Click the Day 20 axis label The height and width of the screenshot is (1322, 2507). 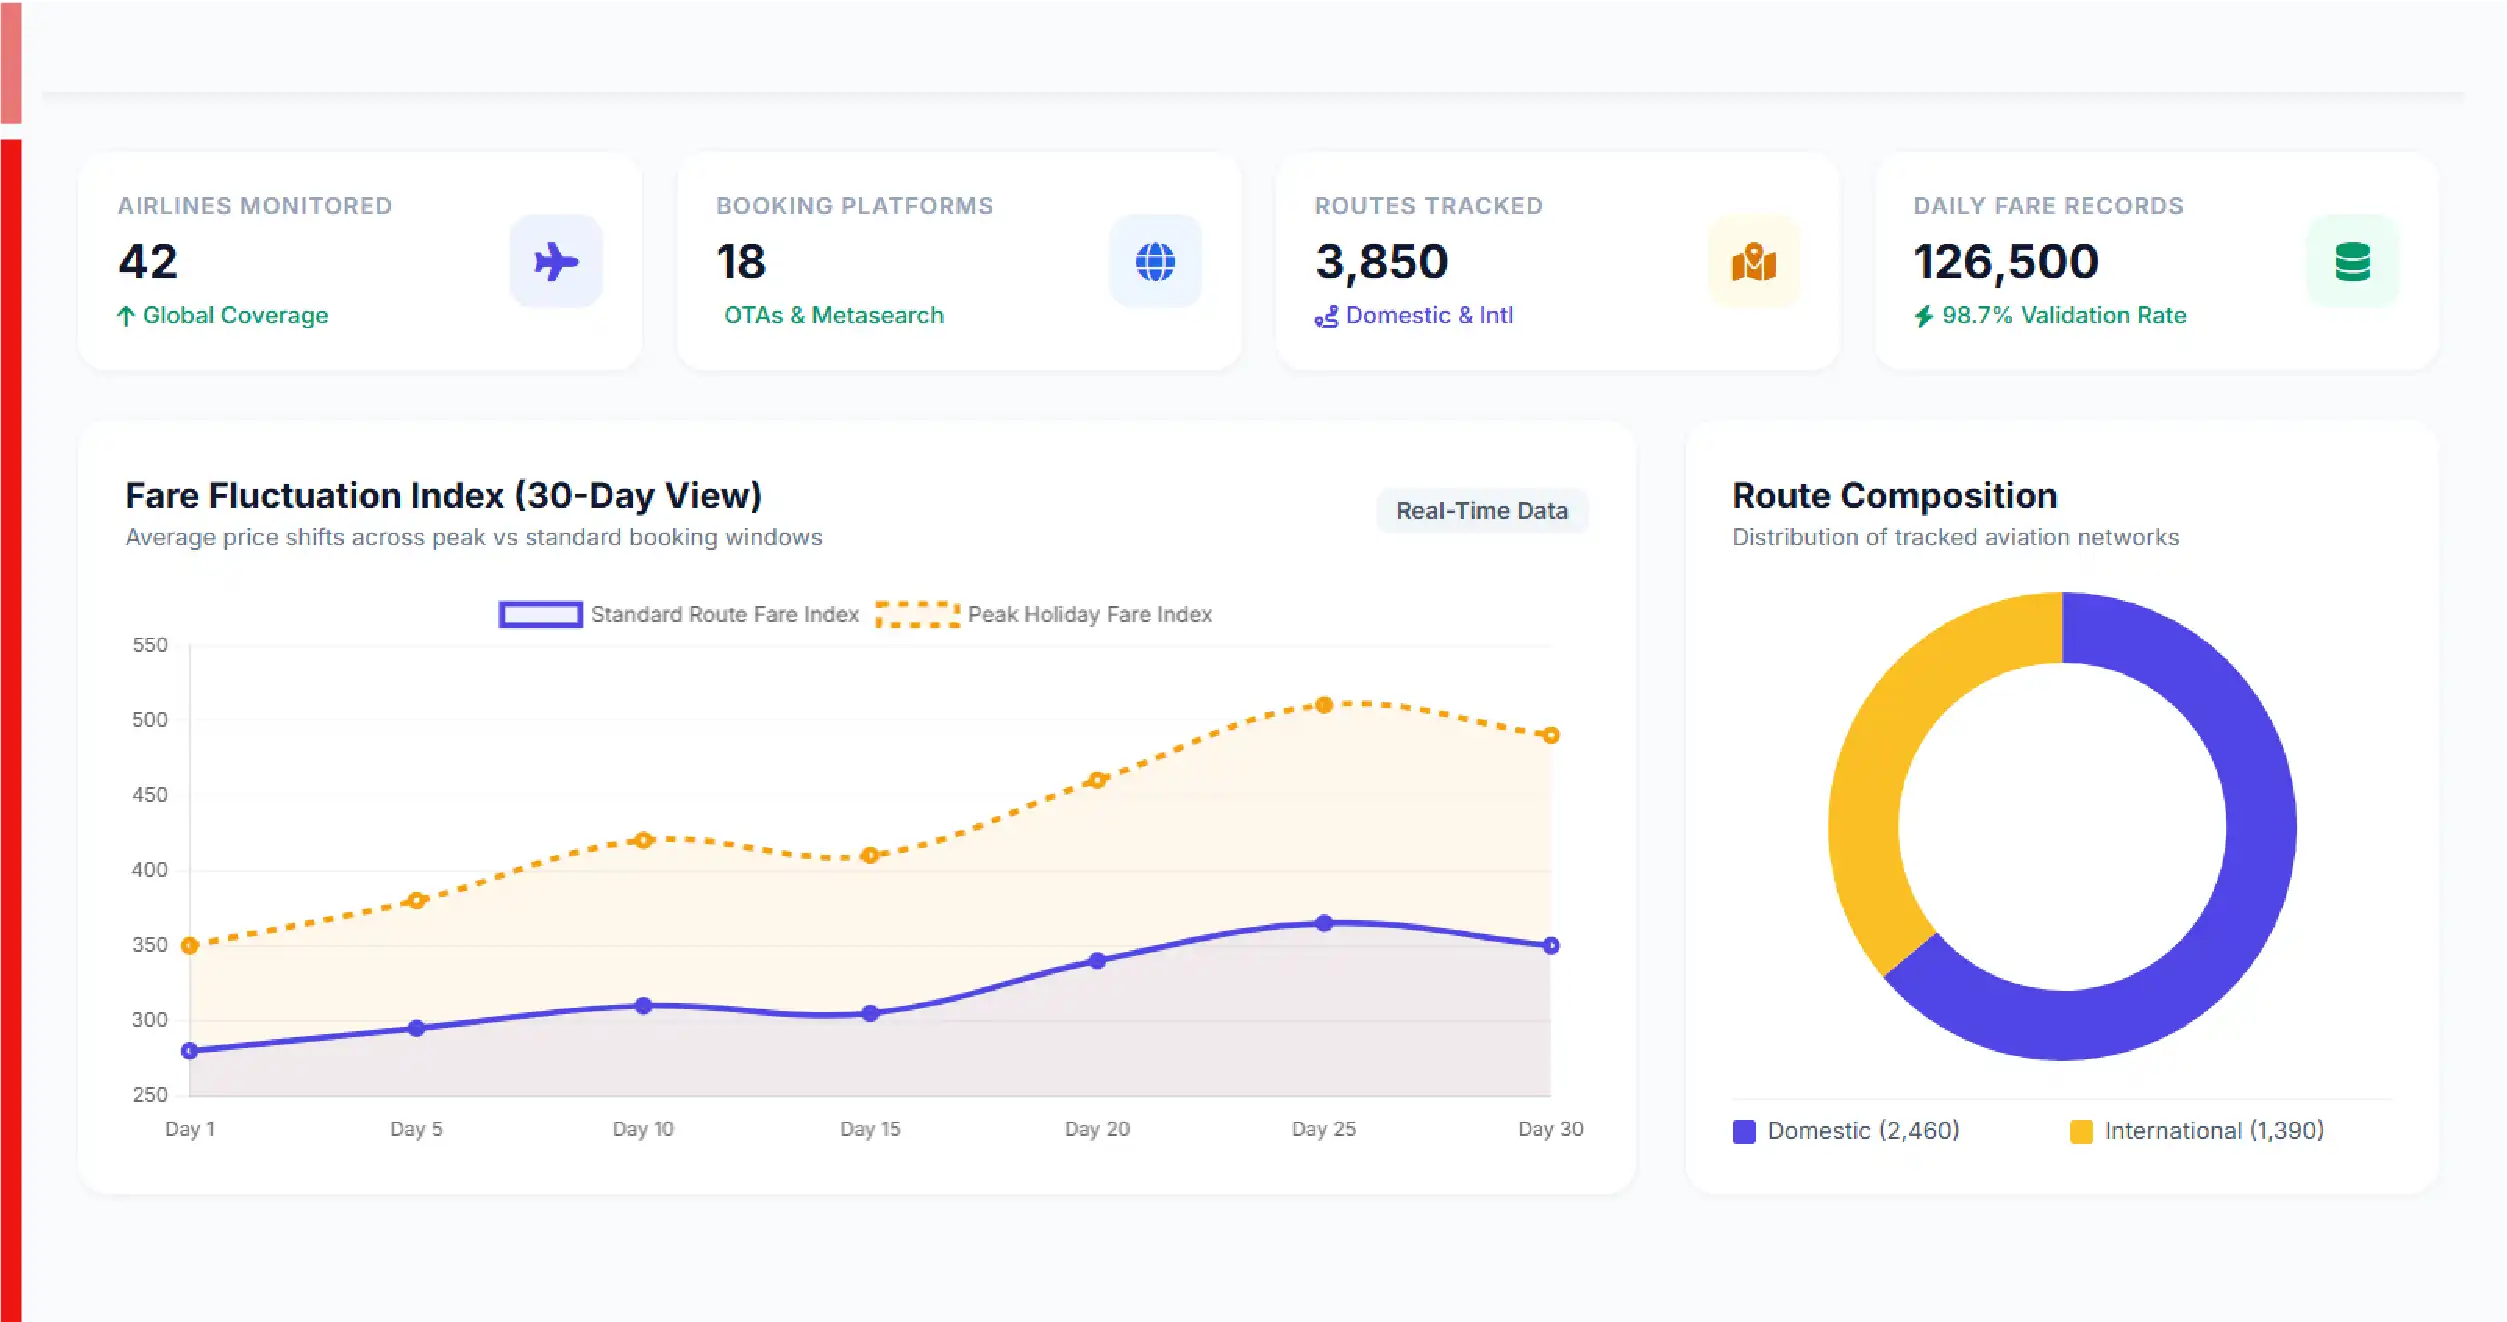coord(1097,1129)
